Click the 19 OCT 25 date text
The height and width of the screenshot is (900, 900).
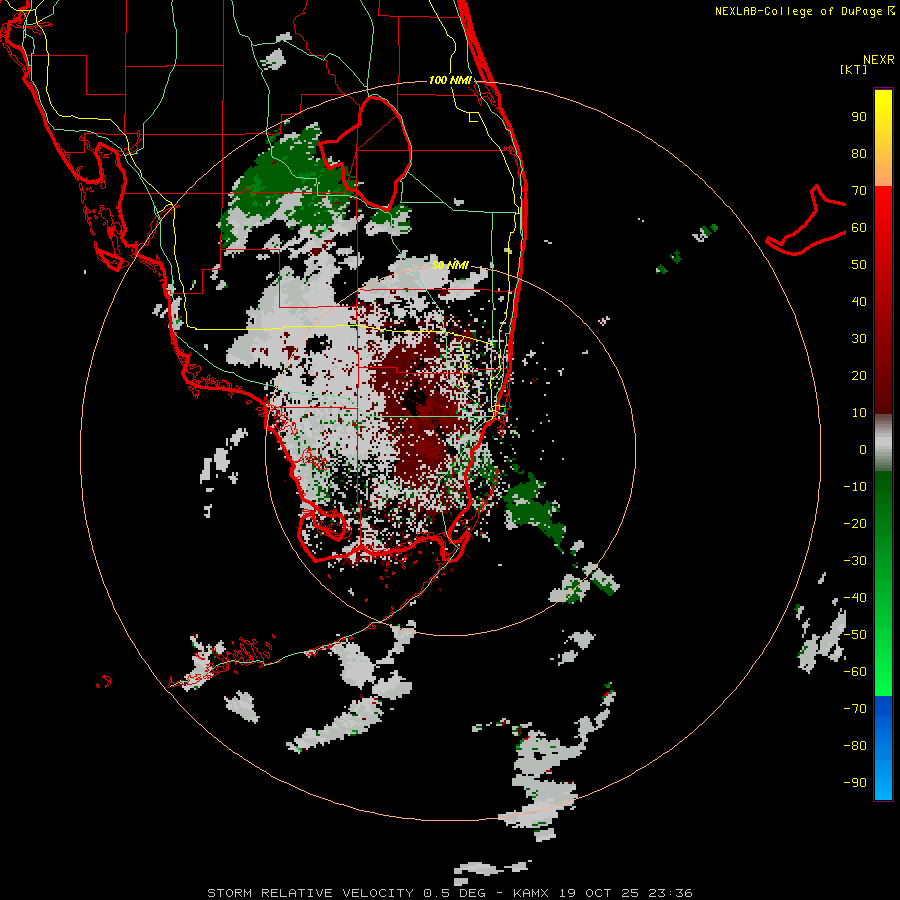point(599,893)
